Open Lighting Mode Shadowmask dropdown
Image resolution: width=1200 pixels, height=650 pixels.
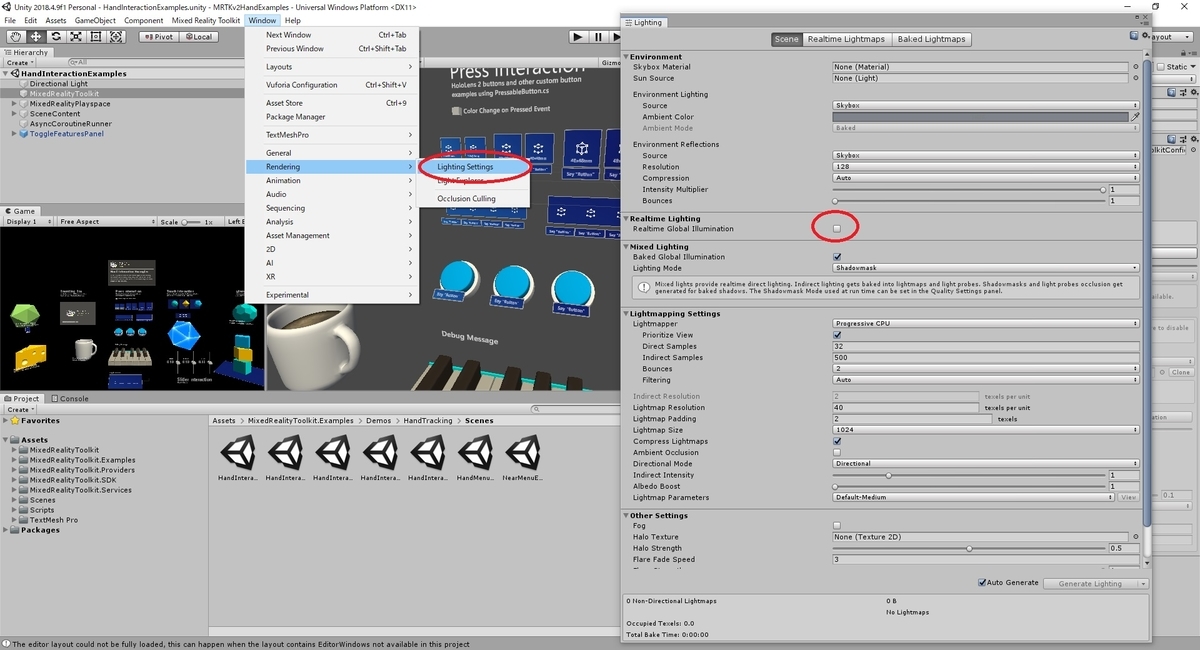coord(986,268)
